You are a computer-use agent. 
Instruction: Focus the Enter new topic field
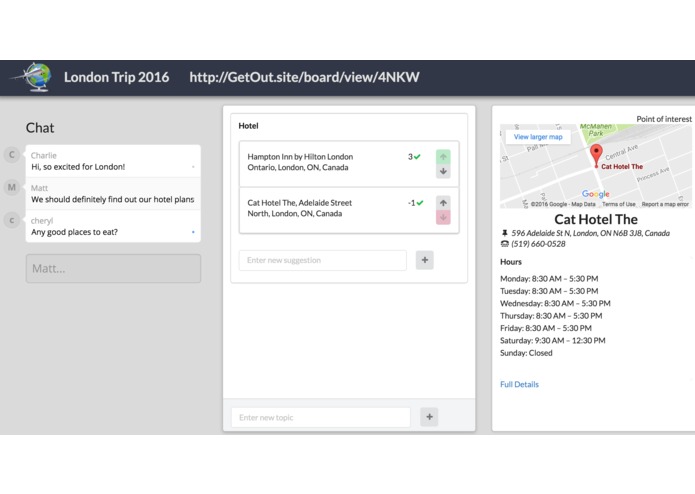coord(321,417)
